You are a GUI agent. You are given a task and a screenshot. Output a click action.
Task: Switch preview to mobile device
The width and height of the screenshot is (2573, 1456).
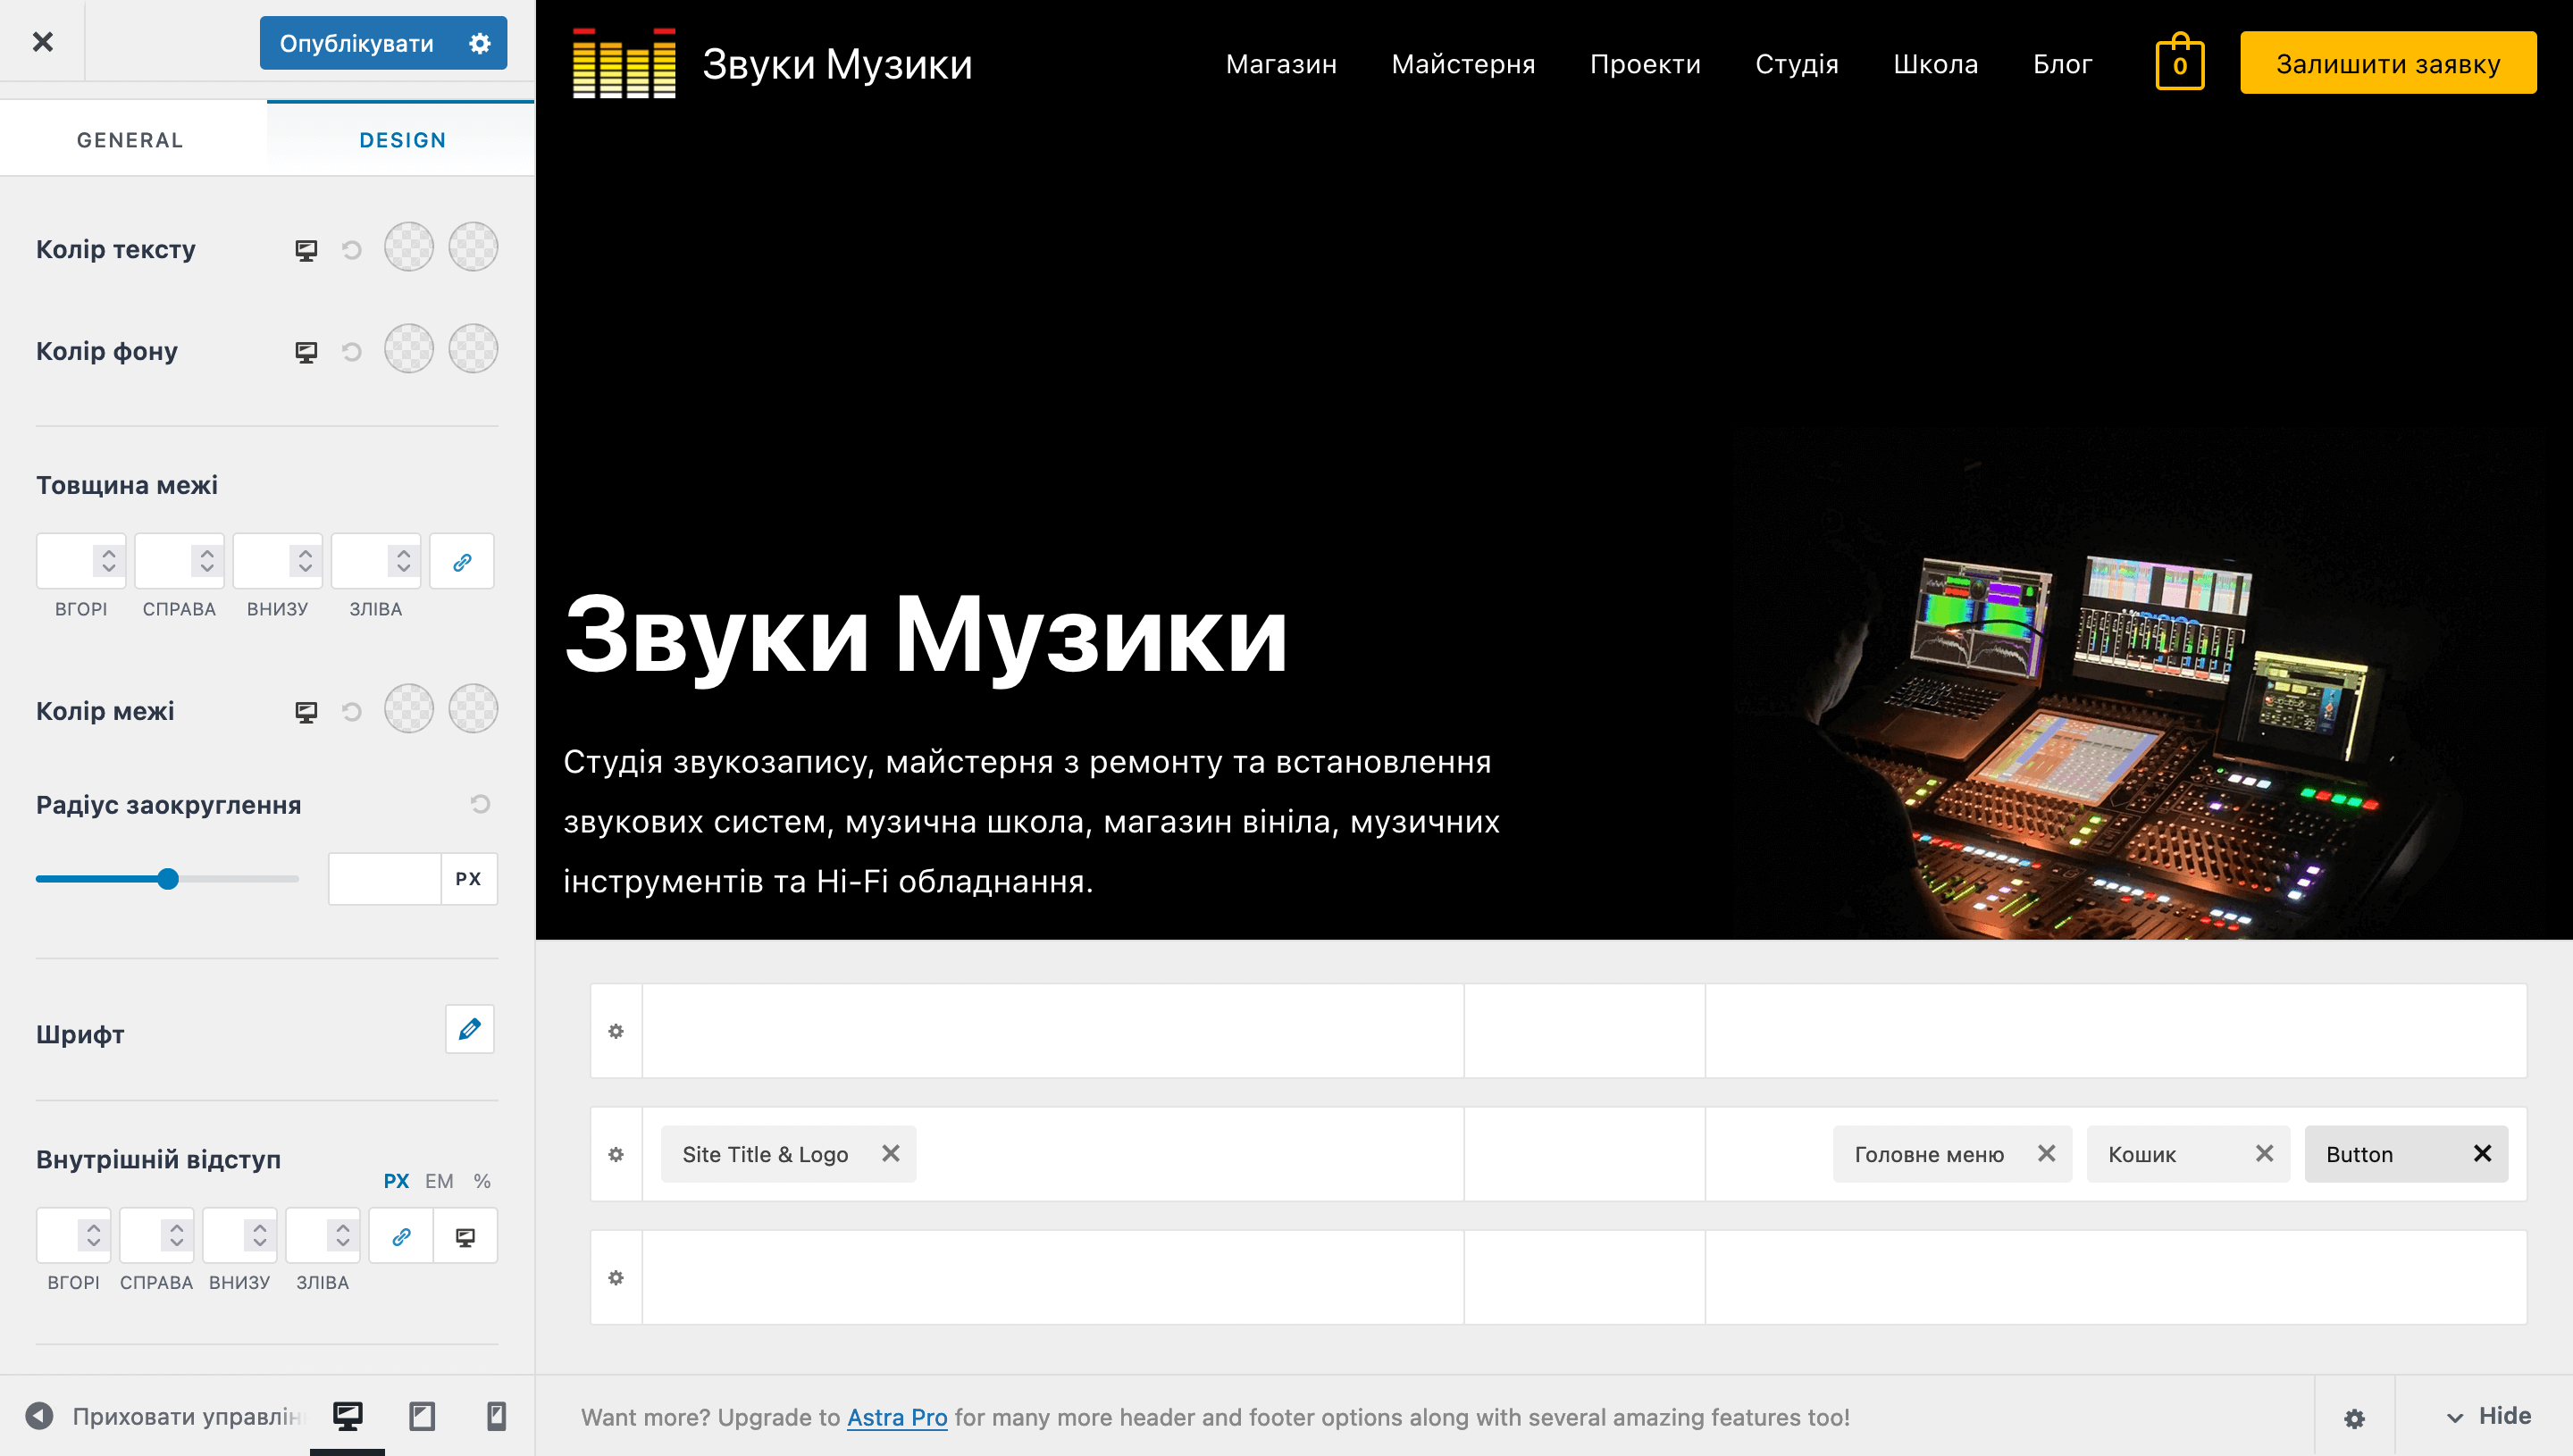point(496,1416)
